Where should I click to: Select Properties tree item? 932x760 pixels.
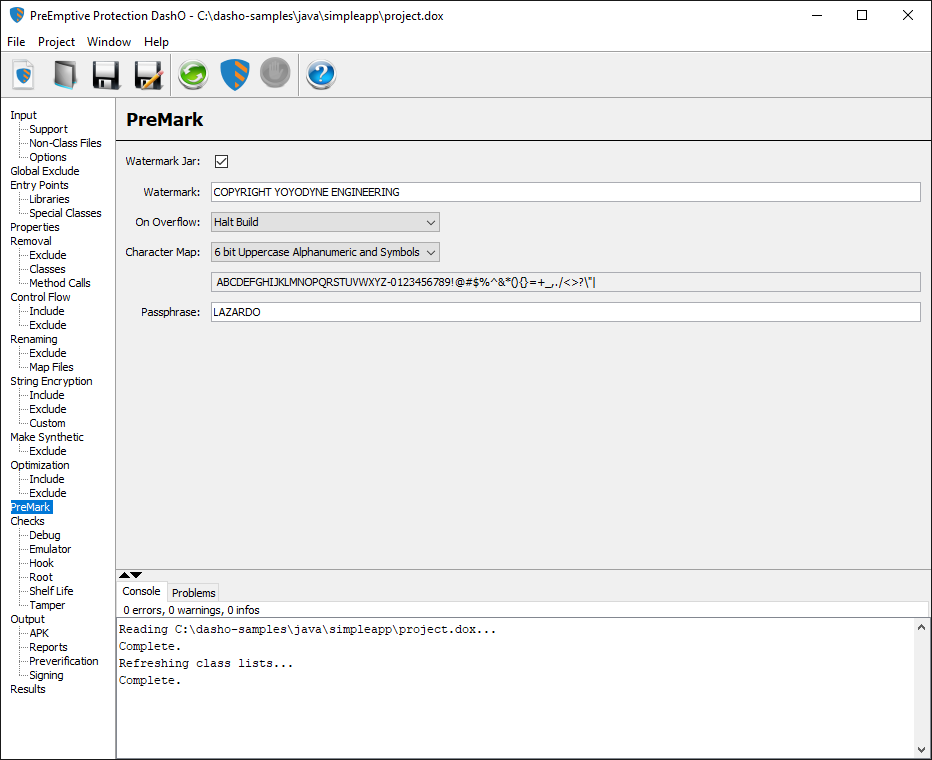(34, 227)
